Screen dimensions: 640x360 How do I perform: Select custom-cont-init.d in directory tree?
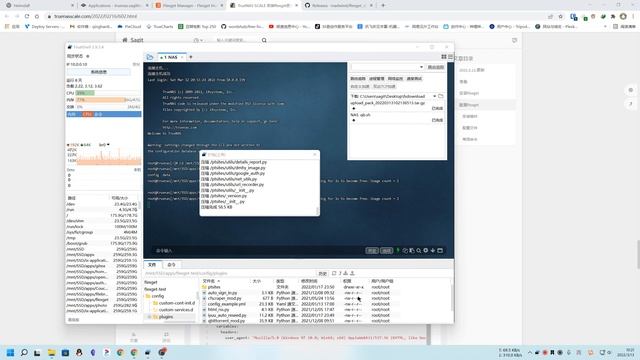[x=176, y=303]
